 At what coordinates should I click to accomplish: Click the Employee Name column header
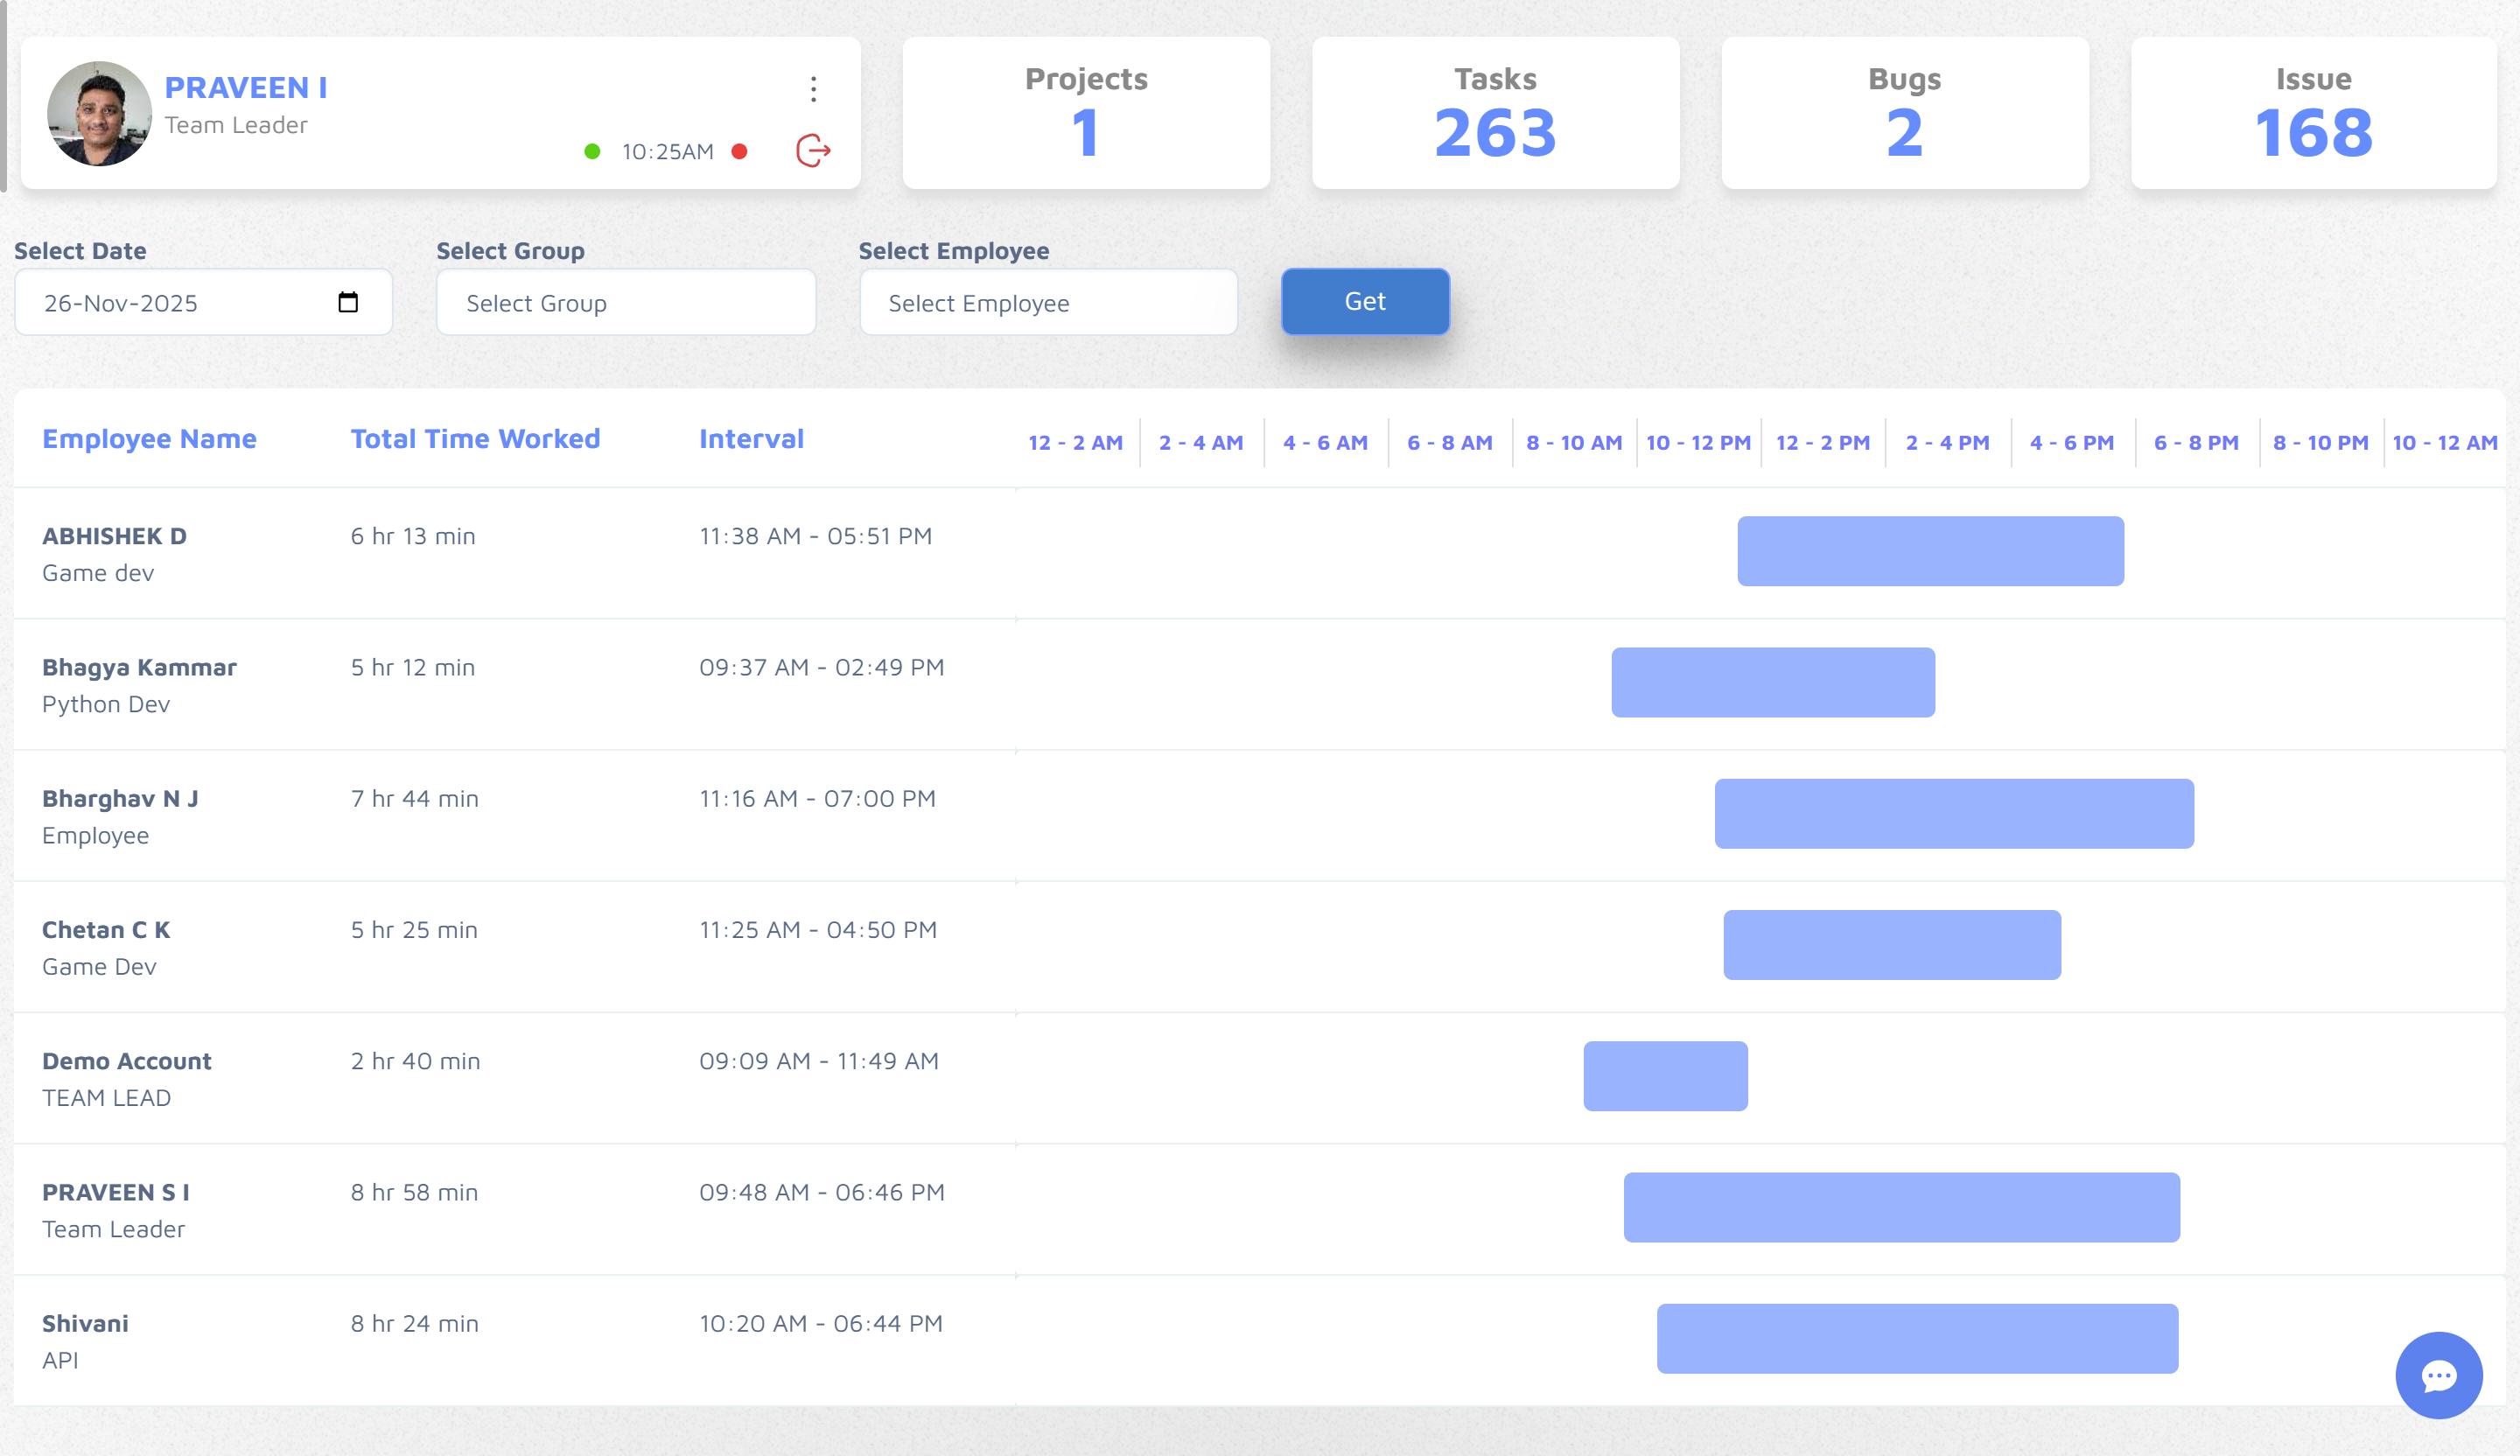pos(149,439)
